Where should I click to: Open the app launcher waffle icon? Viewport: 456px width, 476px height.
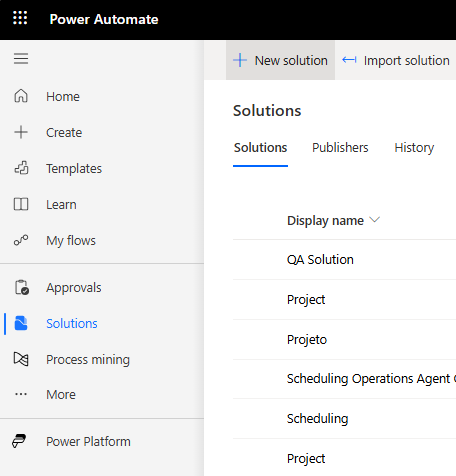(x=20, y=18)
